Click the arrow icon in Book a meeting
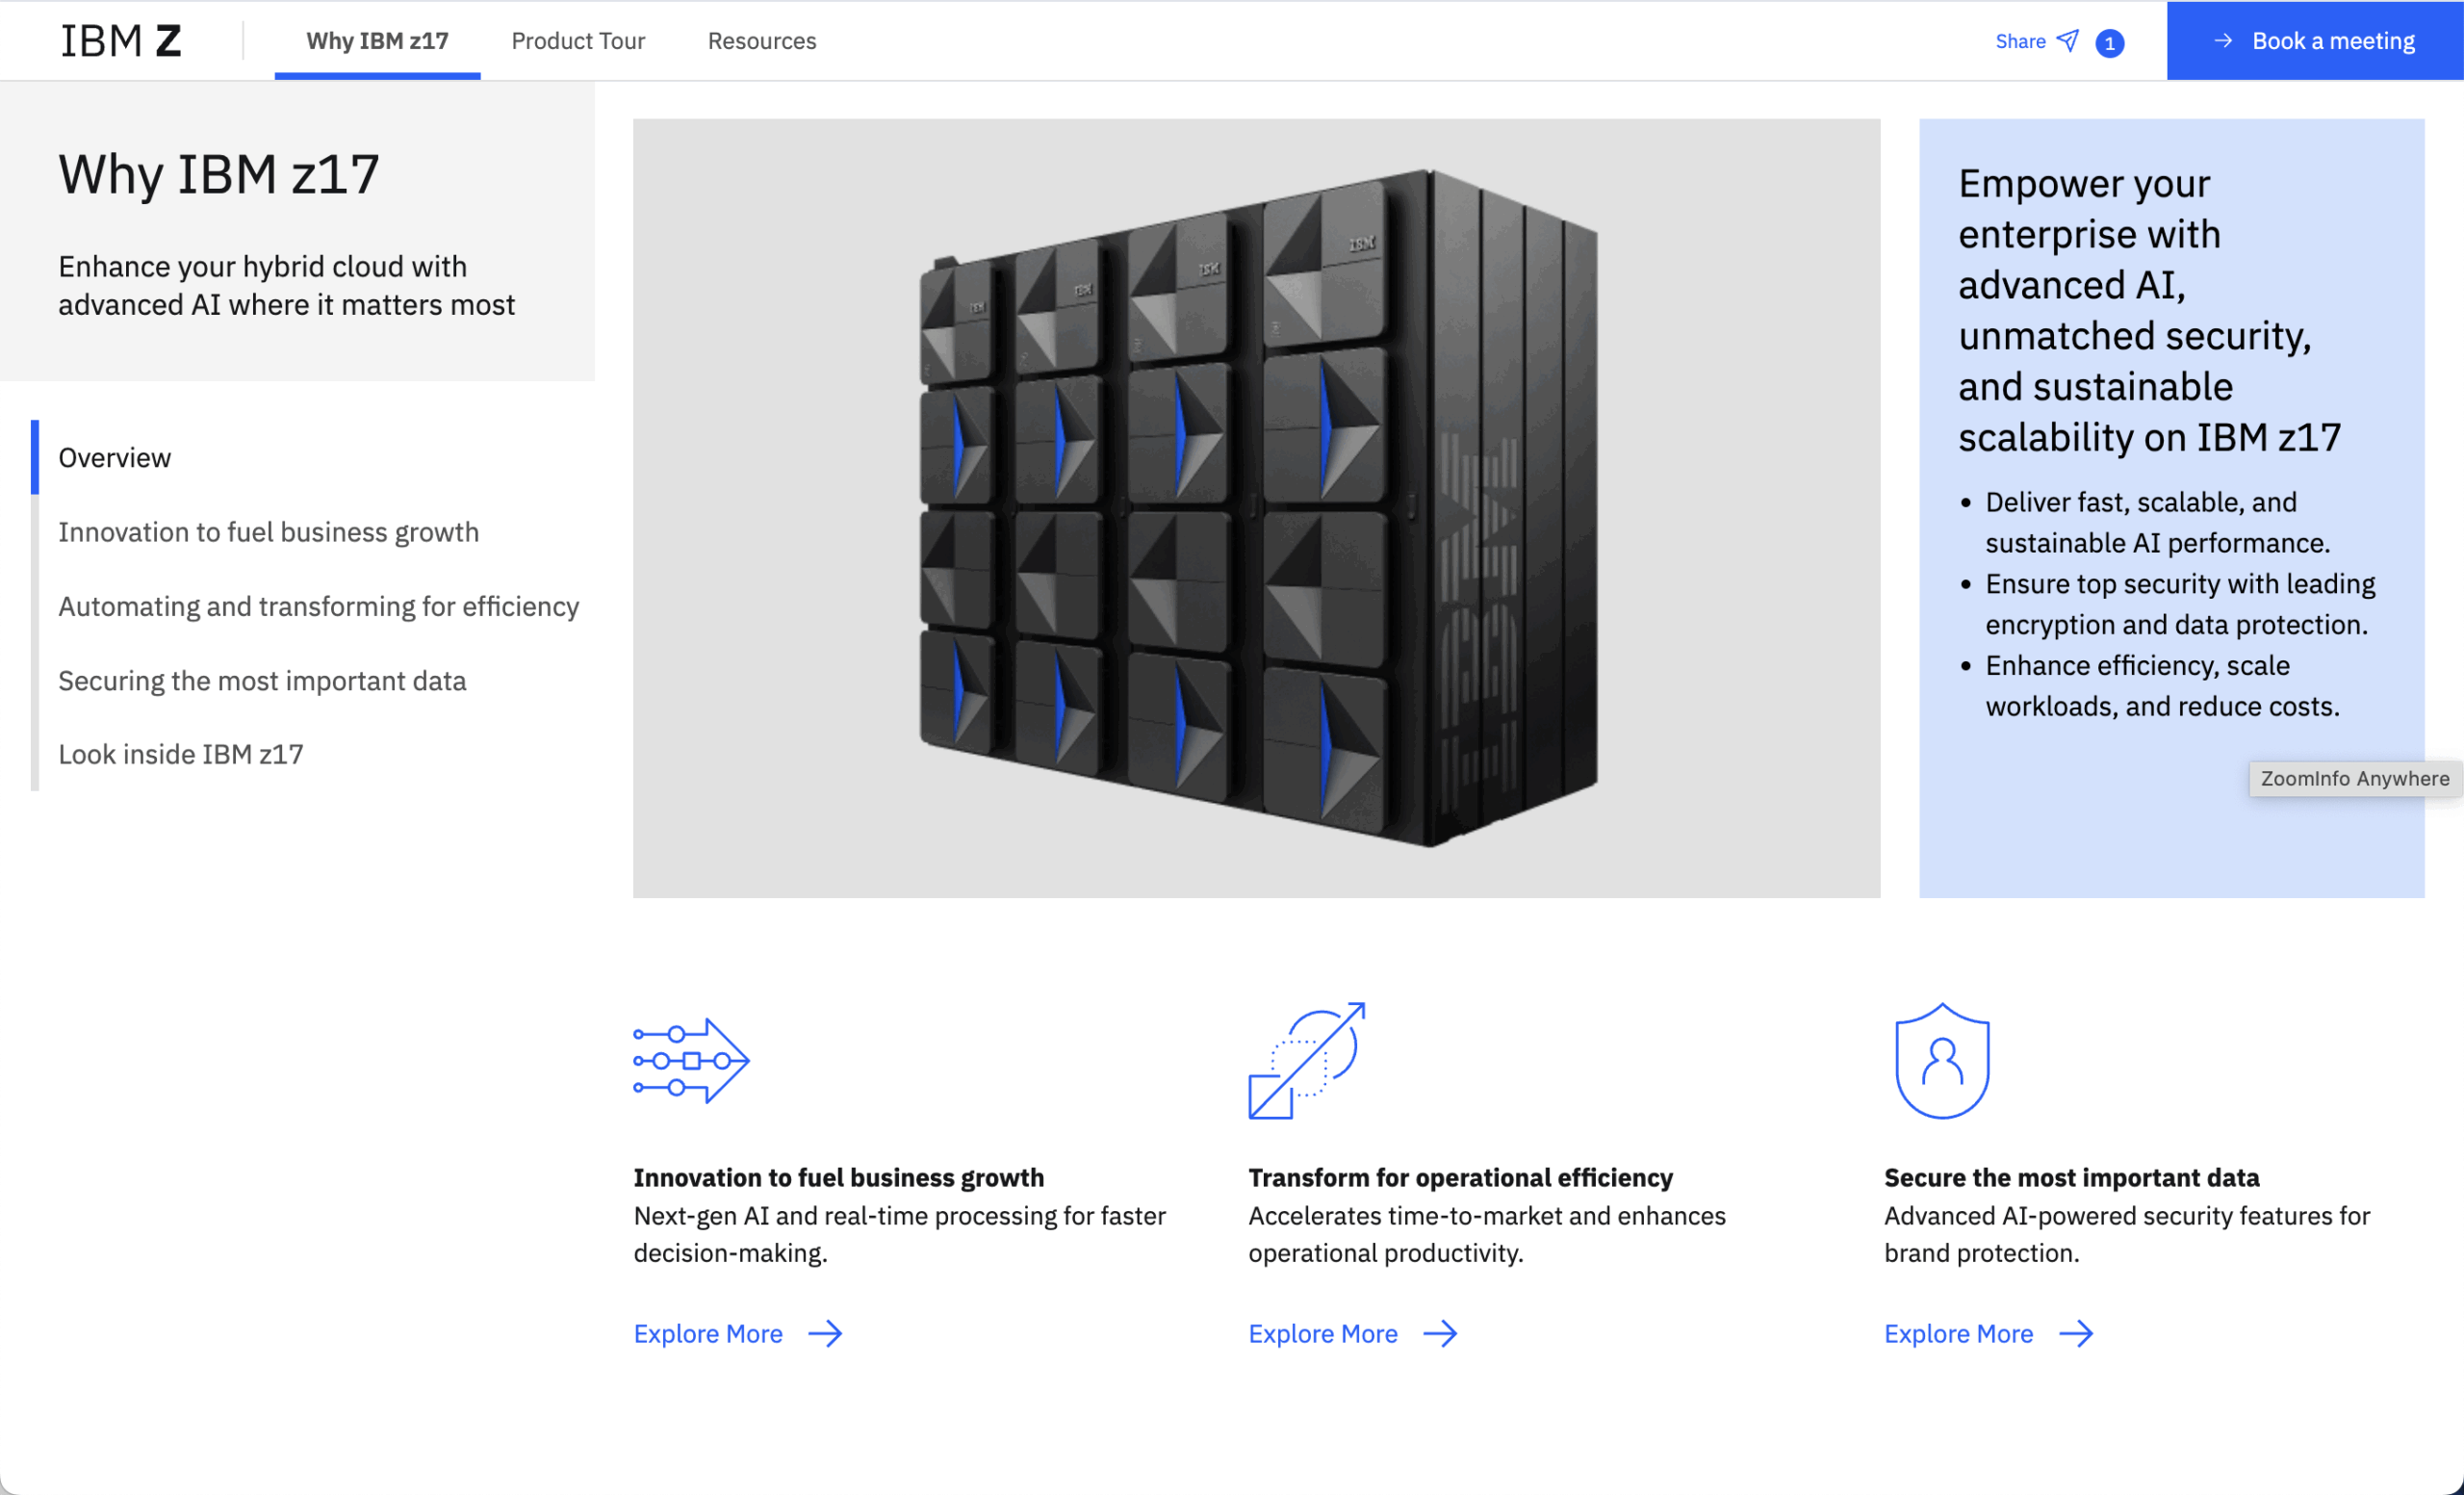 click(2222, 41)
